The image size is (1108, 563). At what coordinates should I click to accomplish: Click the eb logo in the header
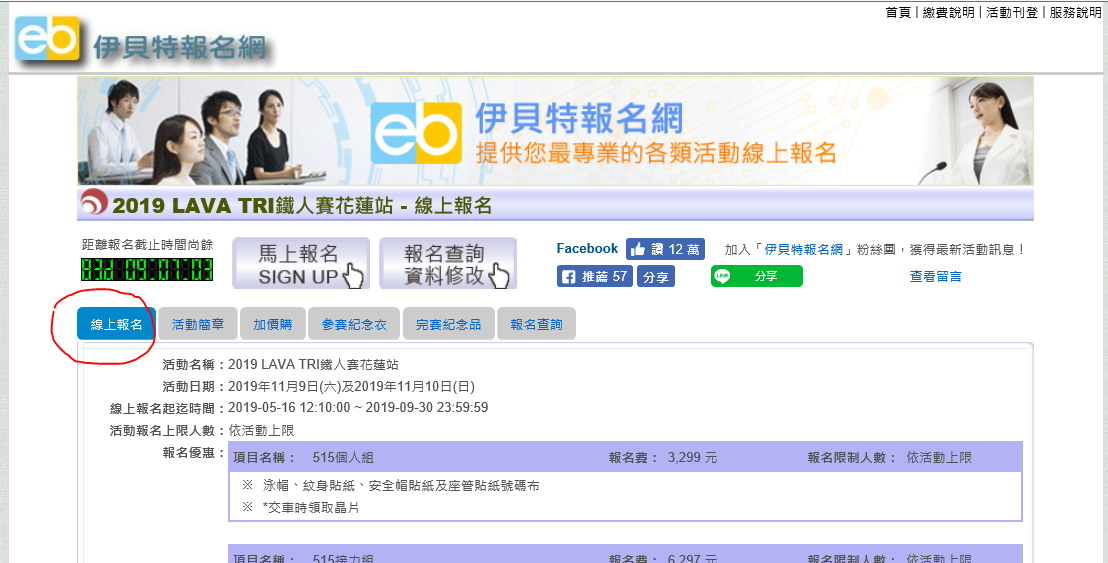pos(47,39)
